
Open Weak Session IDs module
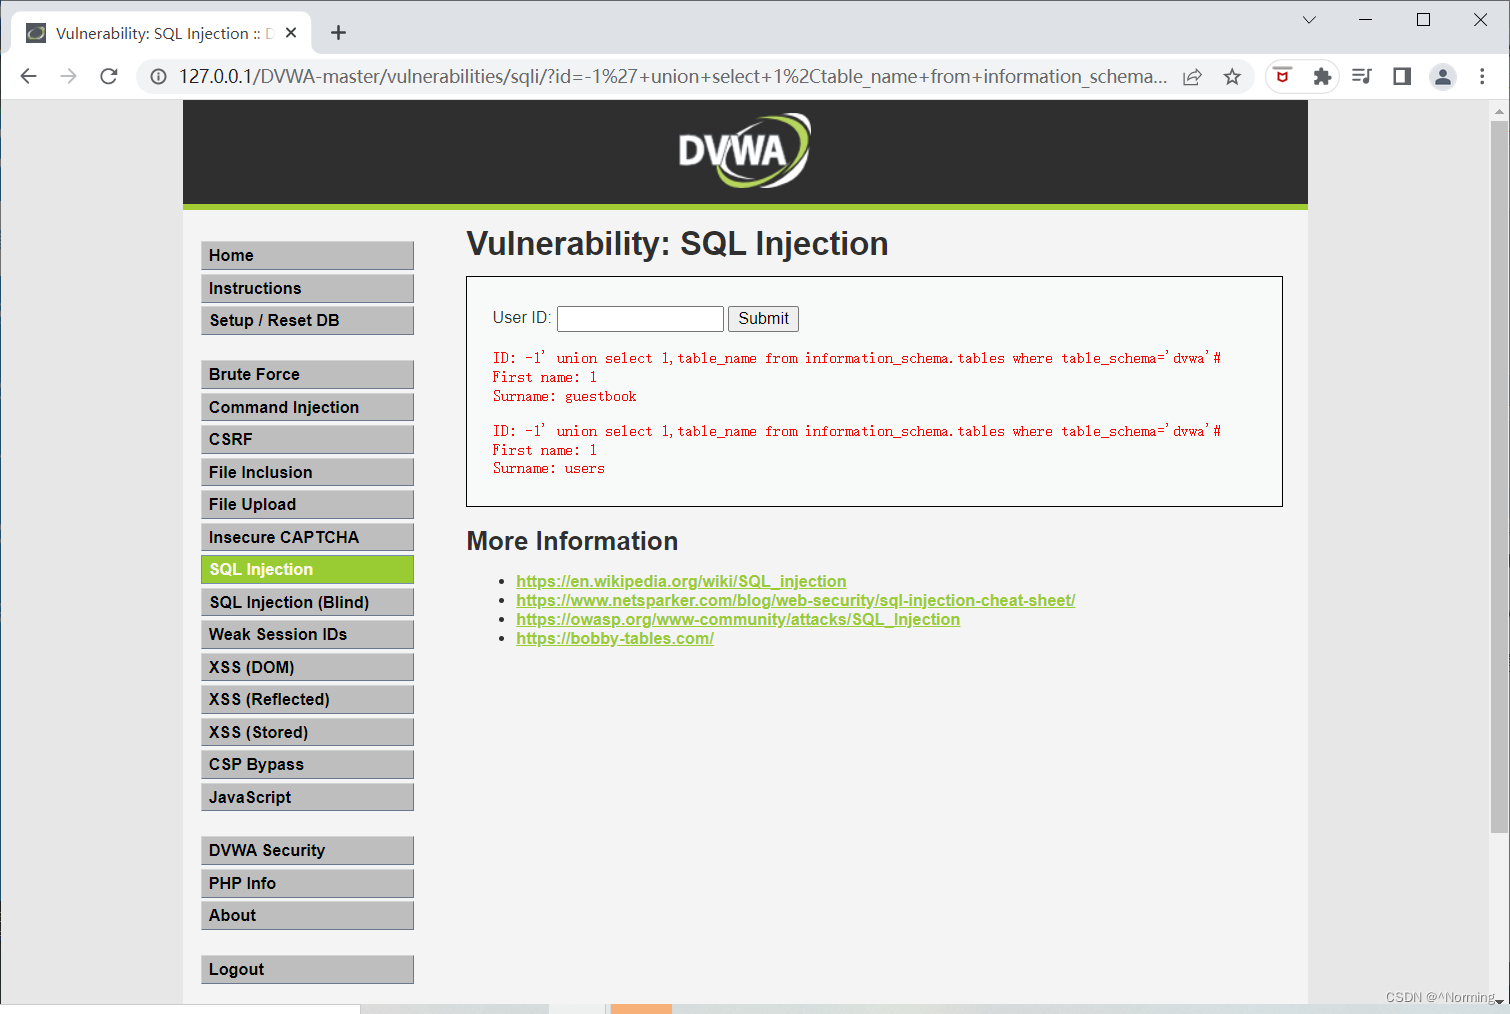(307, 634)
